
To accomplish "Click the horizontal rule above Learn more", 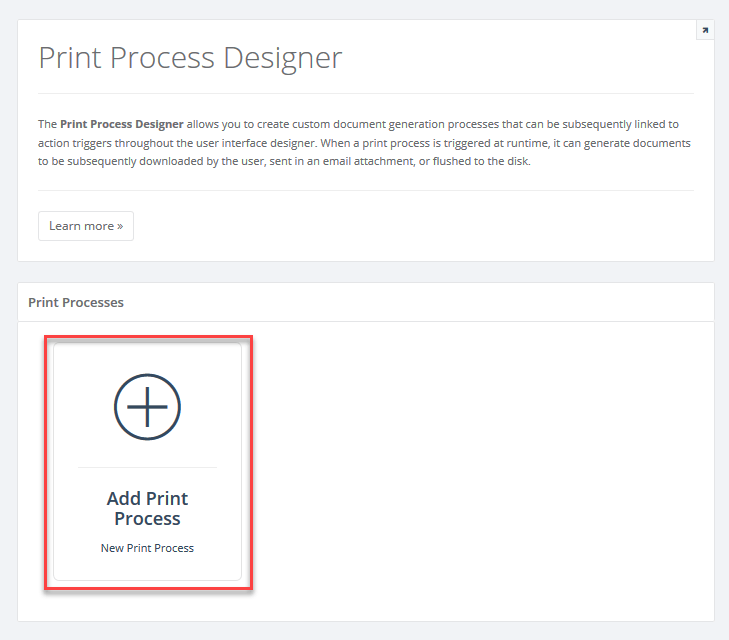I will click(x=365, y=190).
